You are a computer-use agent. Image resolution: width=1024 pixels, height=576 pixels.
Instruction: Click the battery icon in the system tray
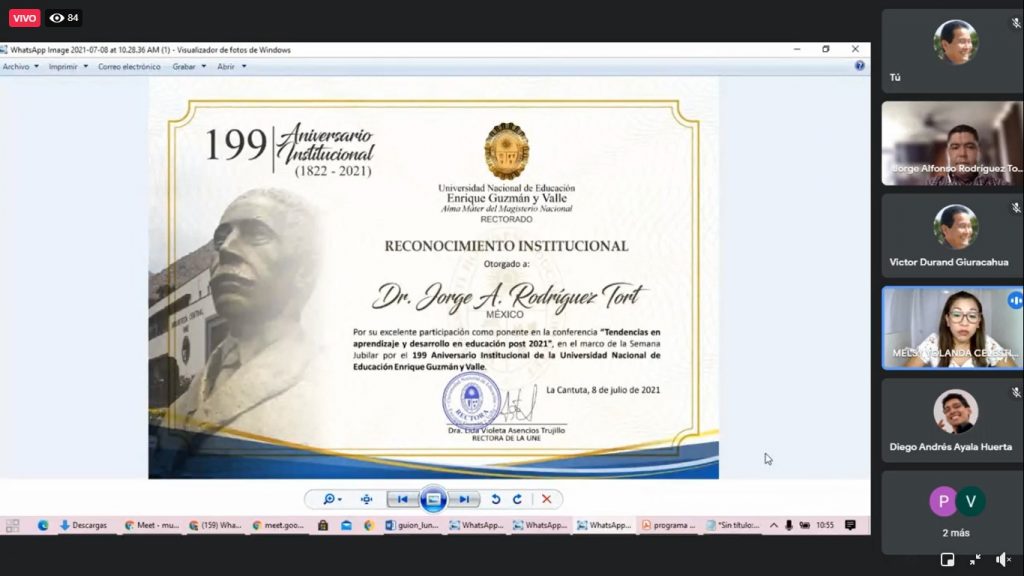[805, 525]
